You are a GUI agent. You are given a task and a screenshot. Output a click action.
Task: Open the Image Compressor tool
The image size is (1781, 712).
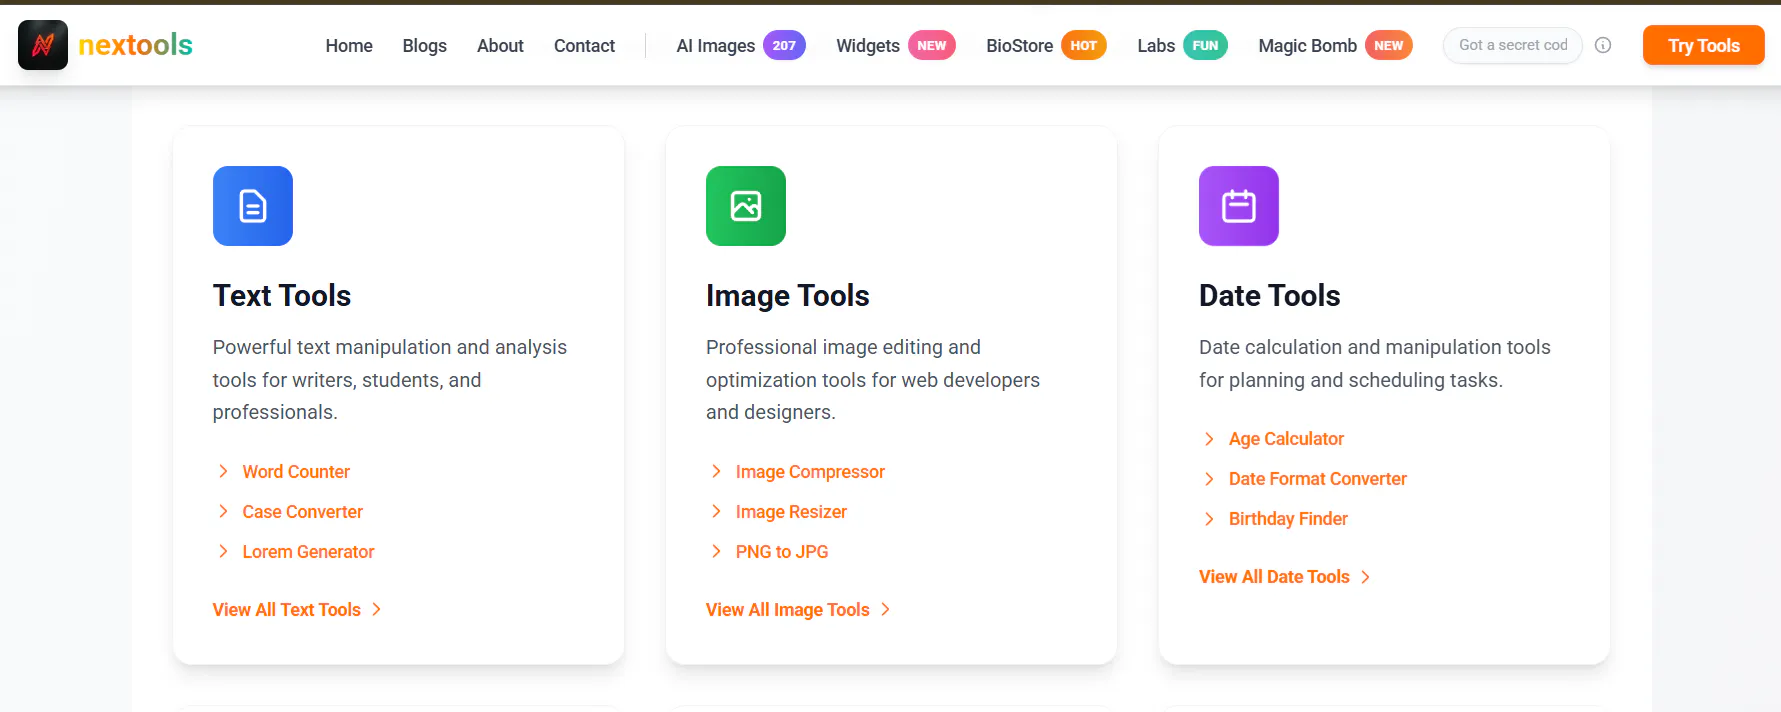click(x=810, y=471)
